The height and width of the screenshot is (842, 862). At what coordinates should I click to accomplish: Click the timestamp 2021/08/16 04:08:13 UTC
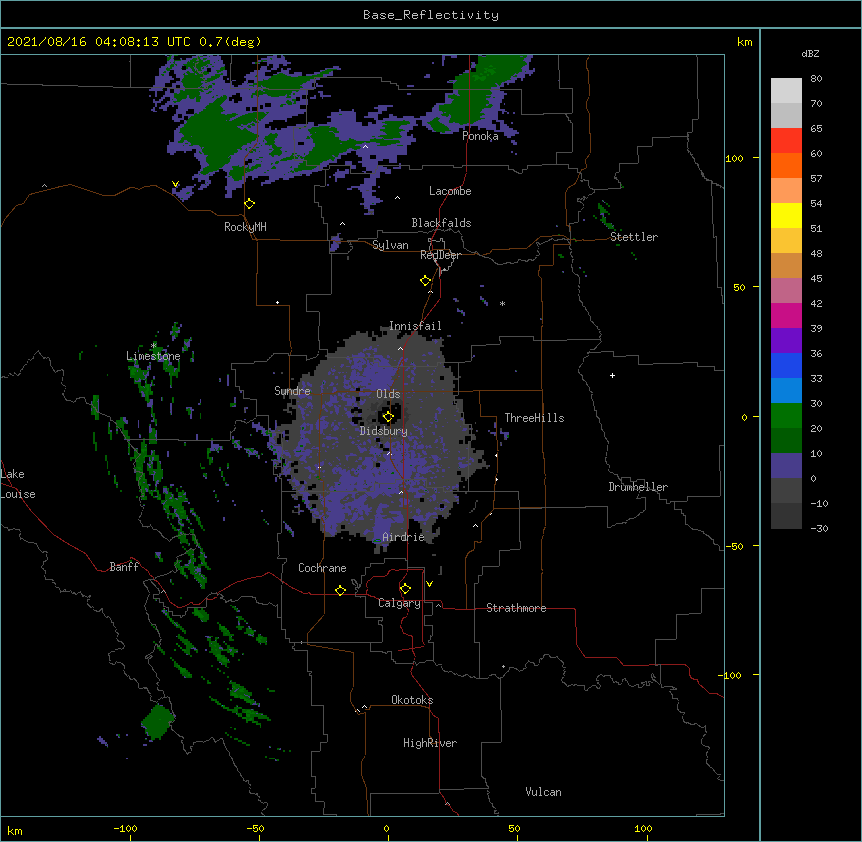[99, 42]
